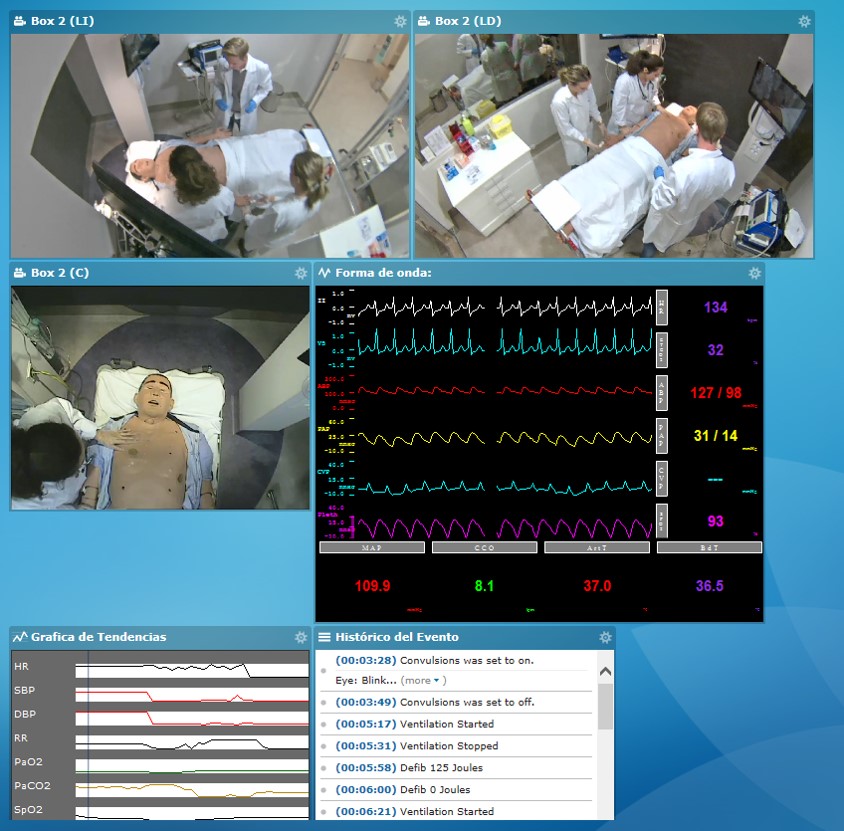Click event 00:06:21 Ventilation Started
Screen dimensions: 844x831
pyautogui.click(x=414, y=811)
